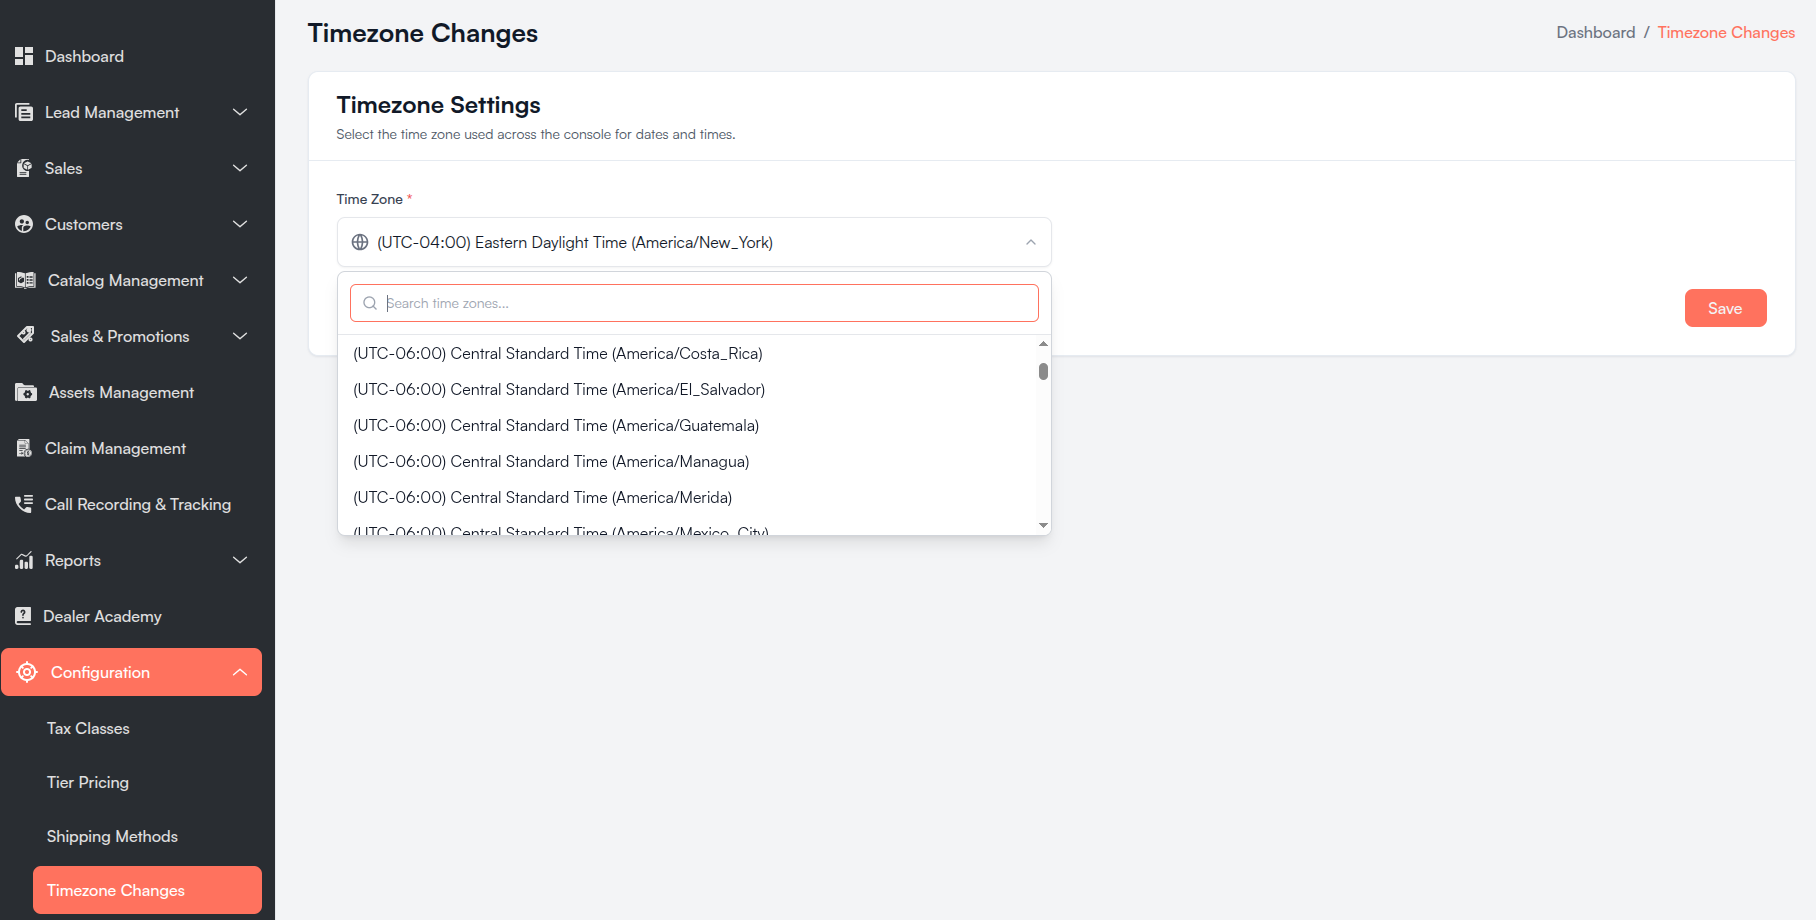Click the magnifier icon in timezone search

pyautogui.click(x=370, y=303)
